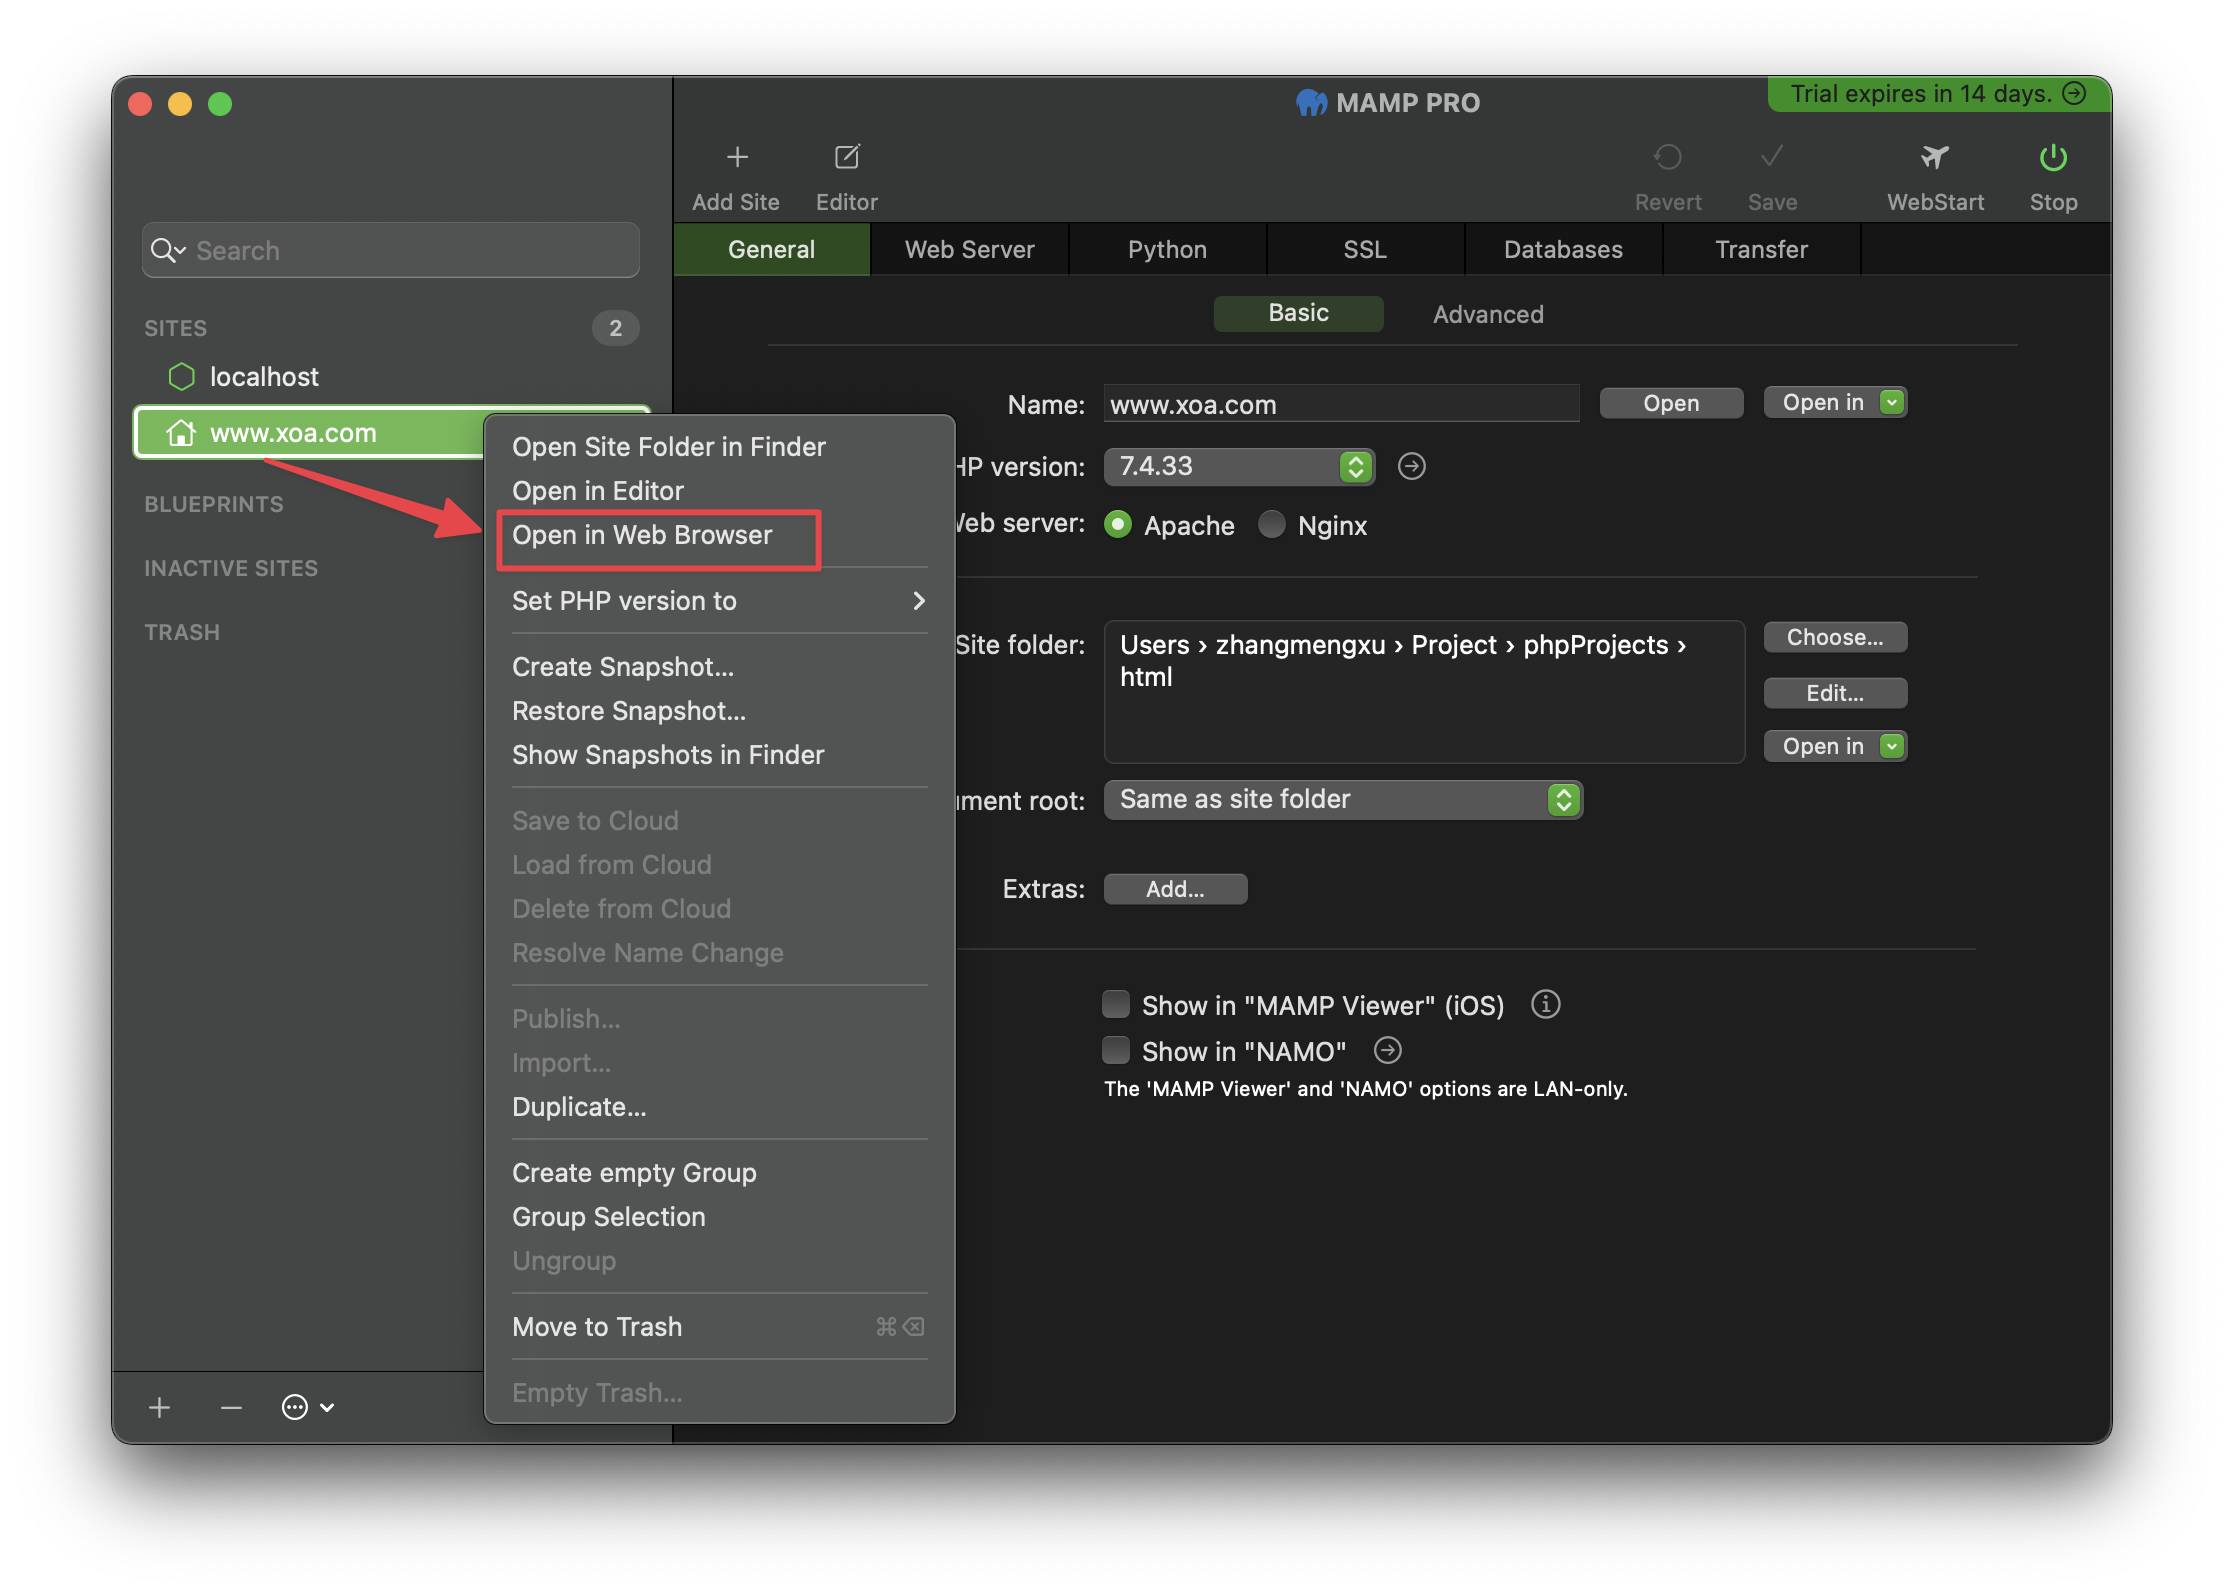Choose Move to Trash menu item
The width and height of the screenshot is (2224, 1592).
(x=718, y=1326)
